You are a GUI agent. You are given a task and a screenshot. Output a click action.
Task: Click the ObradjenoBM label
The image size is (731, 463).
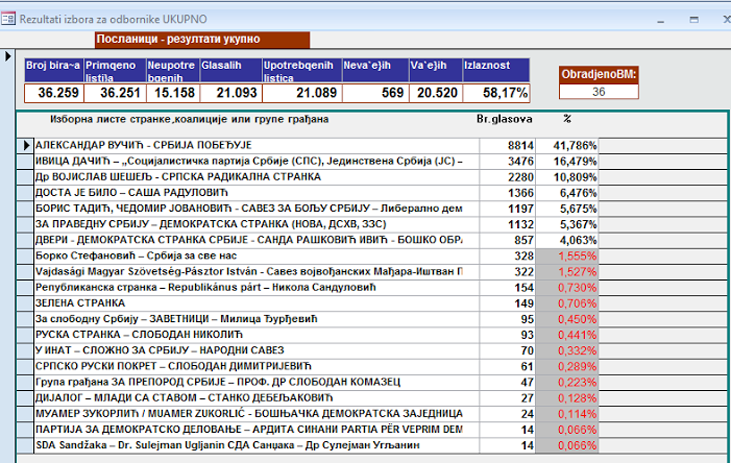tap(599, 75)
